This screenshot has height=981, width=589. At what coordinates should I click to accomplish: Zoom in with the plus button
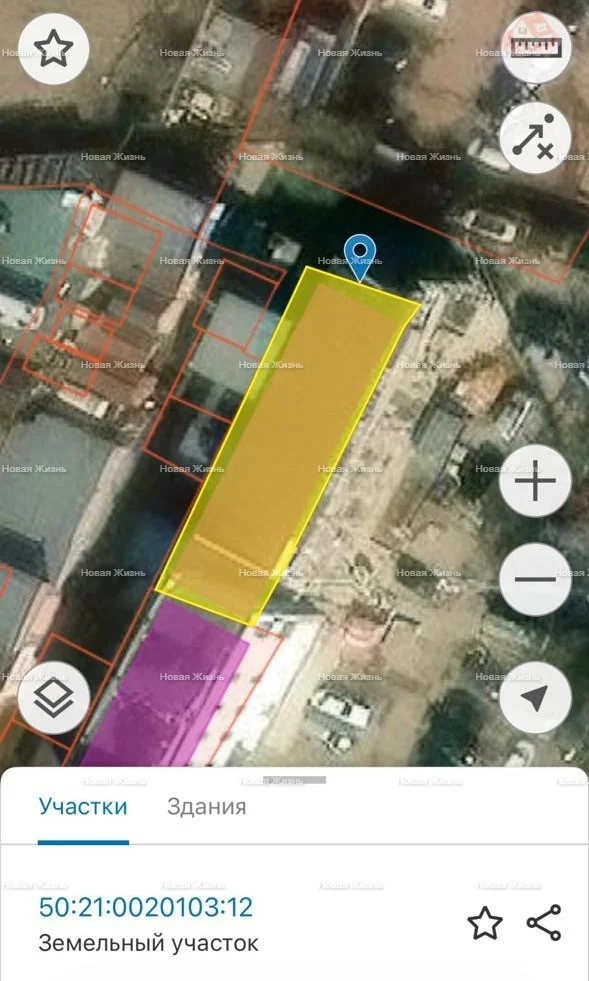tap(535, 480)
